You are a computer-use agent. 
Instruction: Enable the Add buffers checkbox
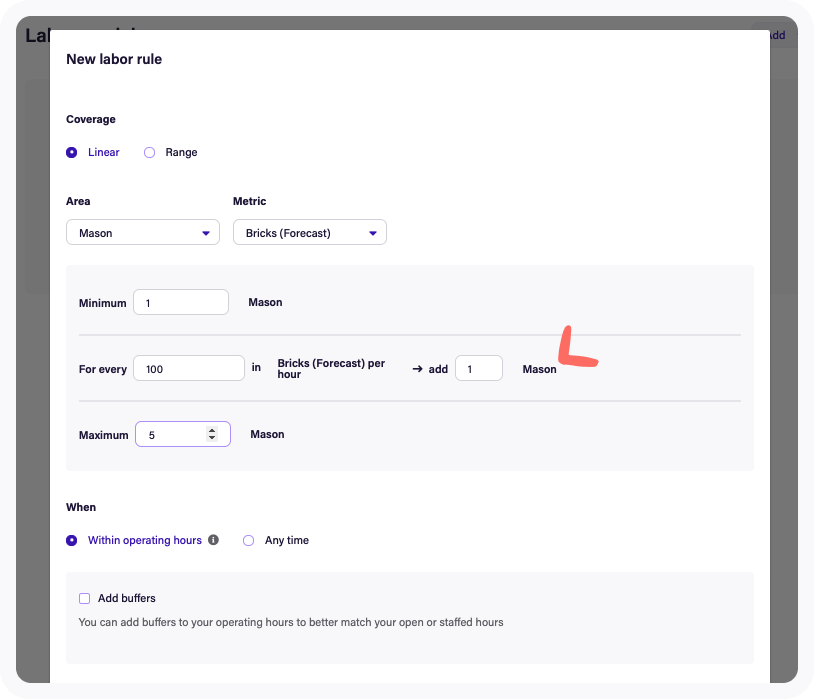click(x=85, y=599)
